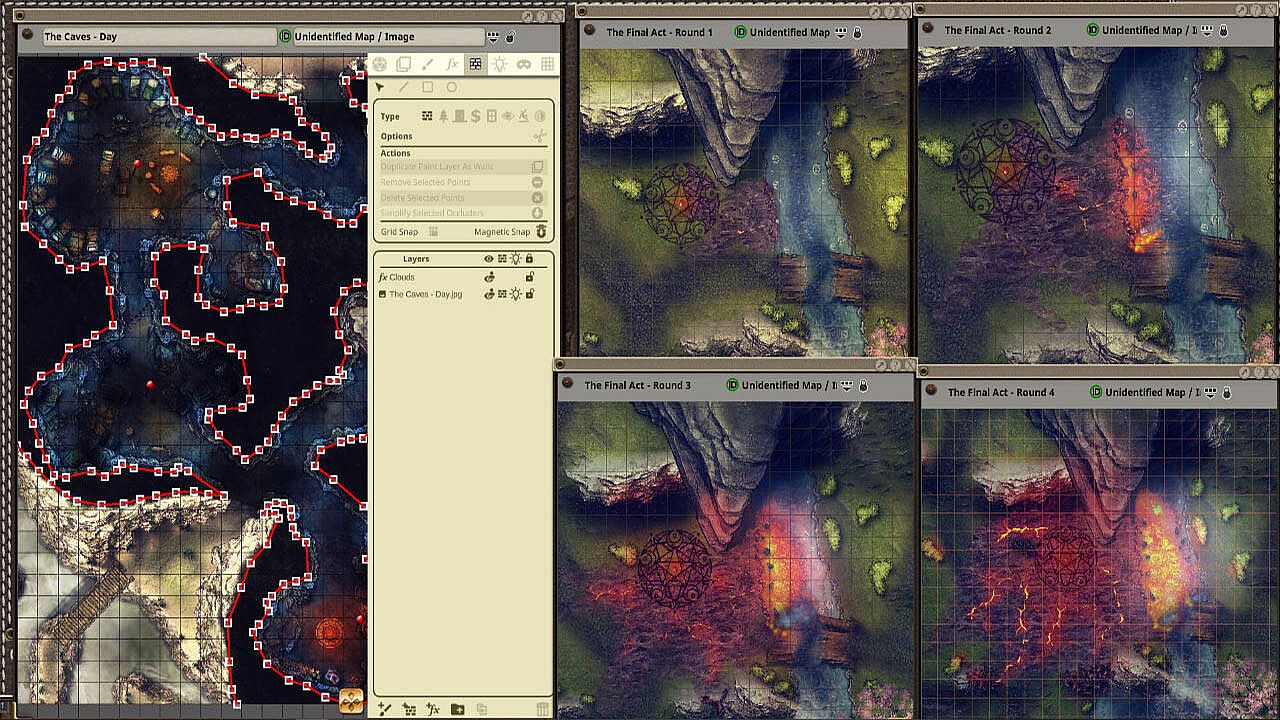Select the wall occluder type icon
This screenshot has height=720, width=1280.
coord(427,116)
